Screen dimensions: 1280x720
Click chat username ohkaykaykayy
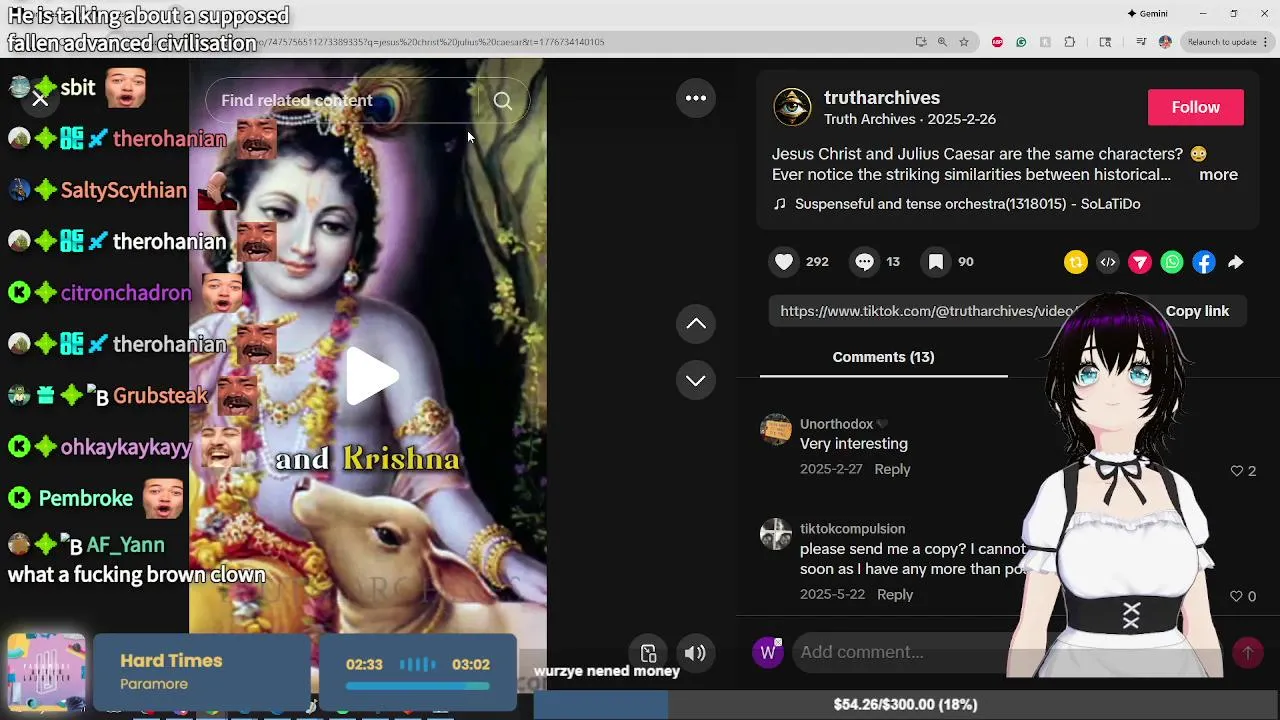(126, 447)
